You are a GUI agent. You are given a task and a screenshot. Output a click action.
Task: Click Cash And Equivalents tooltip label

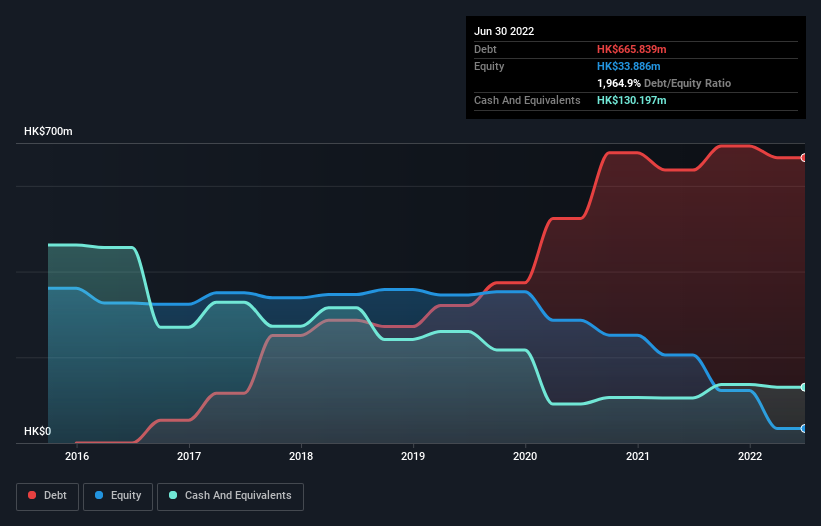[527, 100]
